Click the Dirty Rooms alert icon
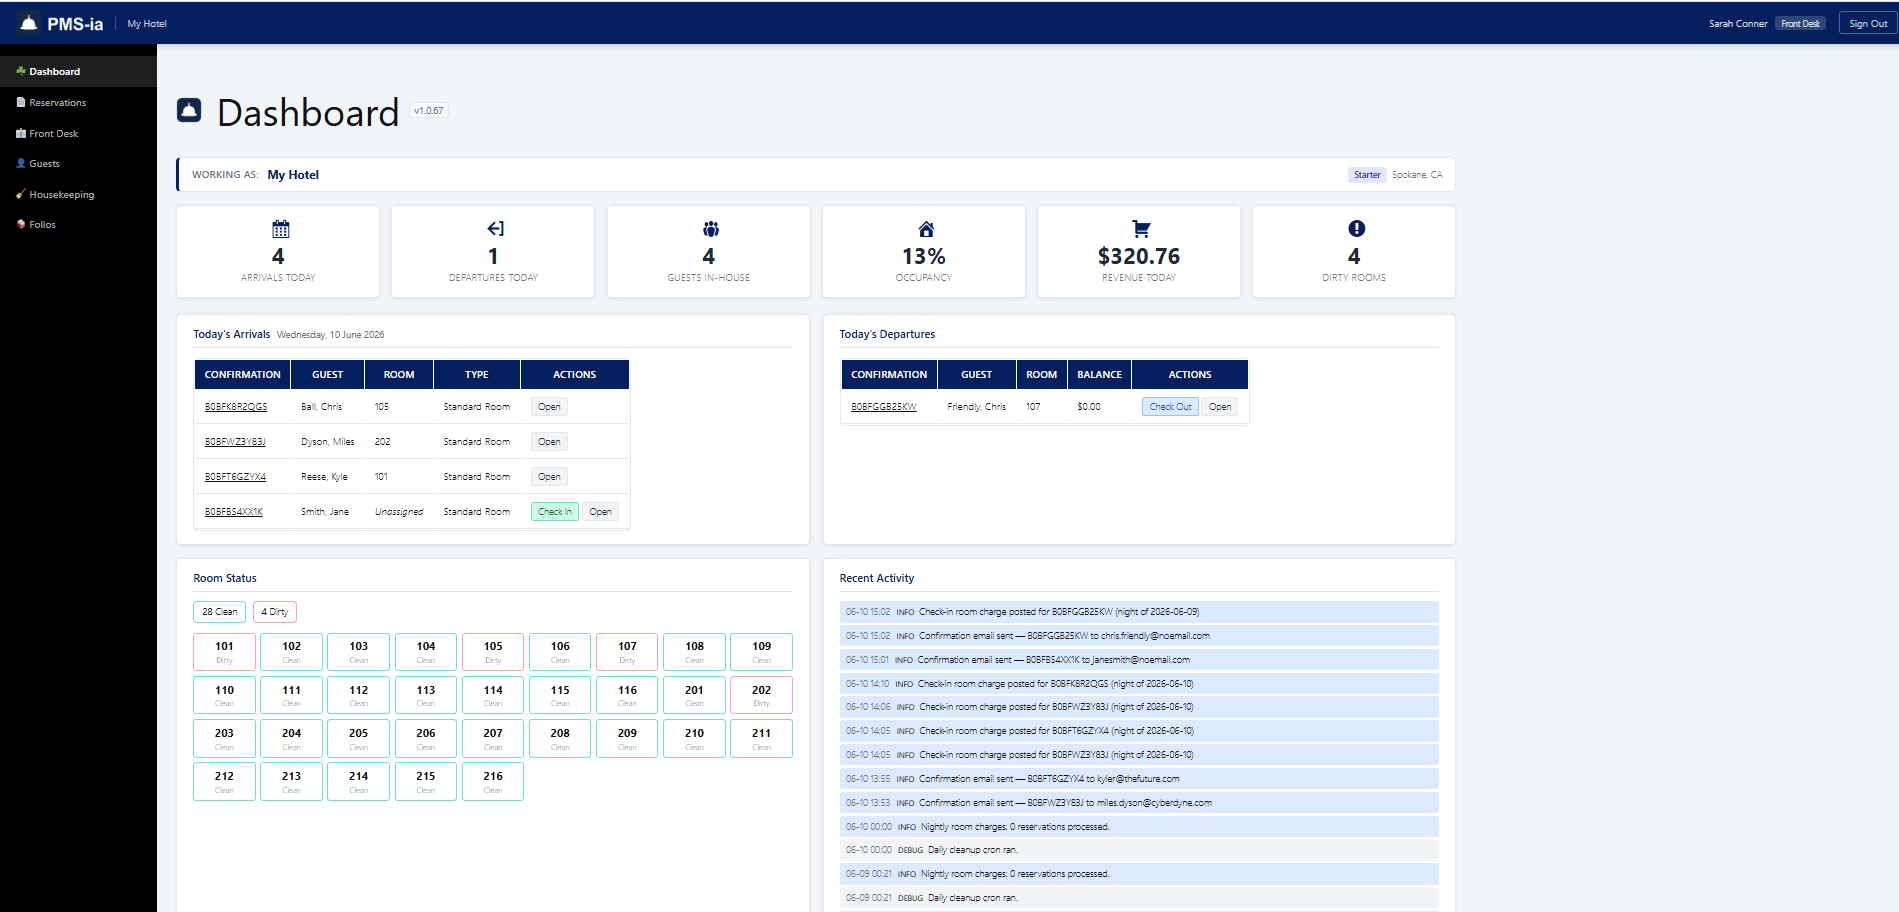The width and height of the screenshot is (1899, 912). 1356,229
